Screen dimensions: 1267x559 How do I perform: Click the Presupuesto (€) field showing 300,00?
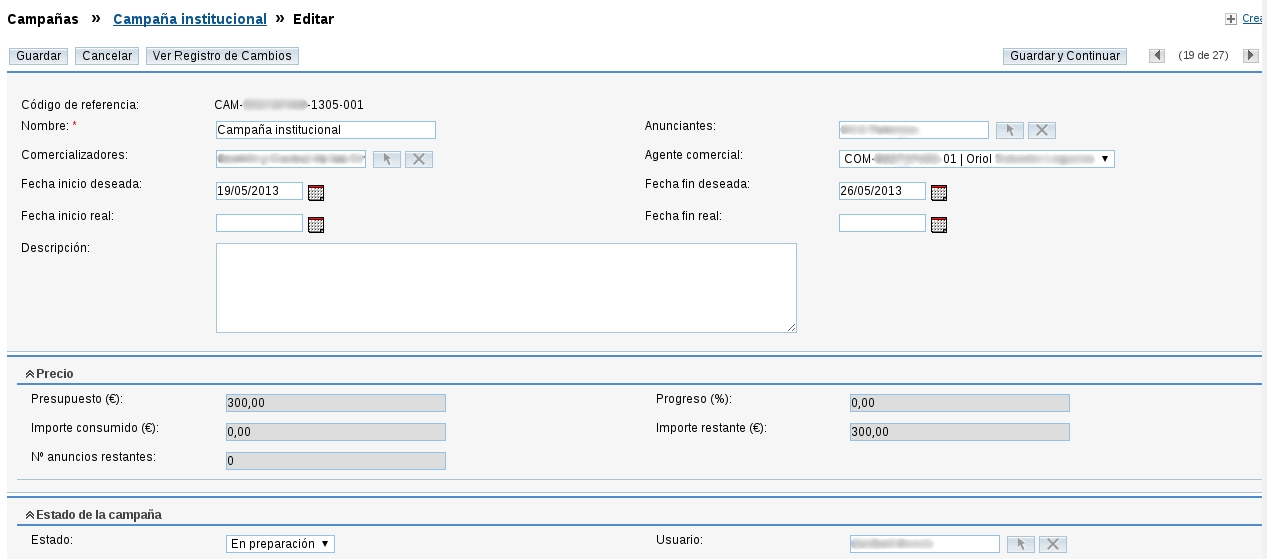(336, 403)
